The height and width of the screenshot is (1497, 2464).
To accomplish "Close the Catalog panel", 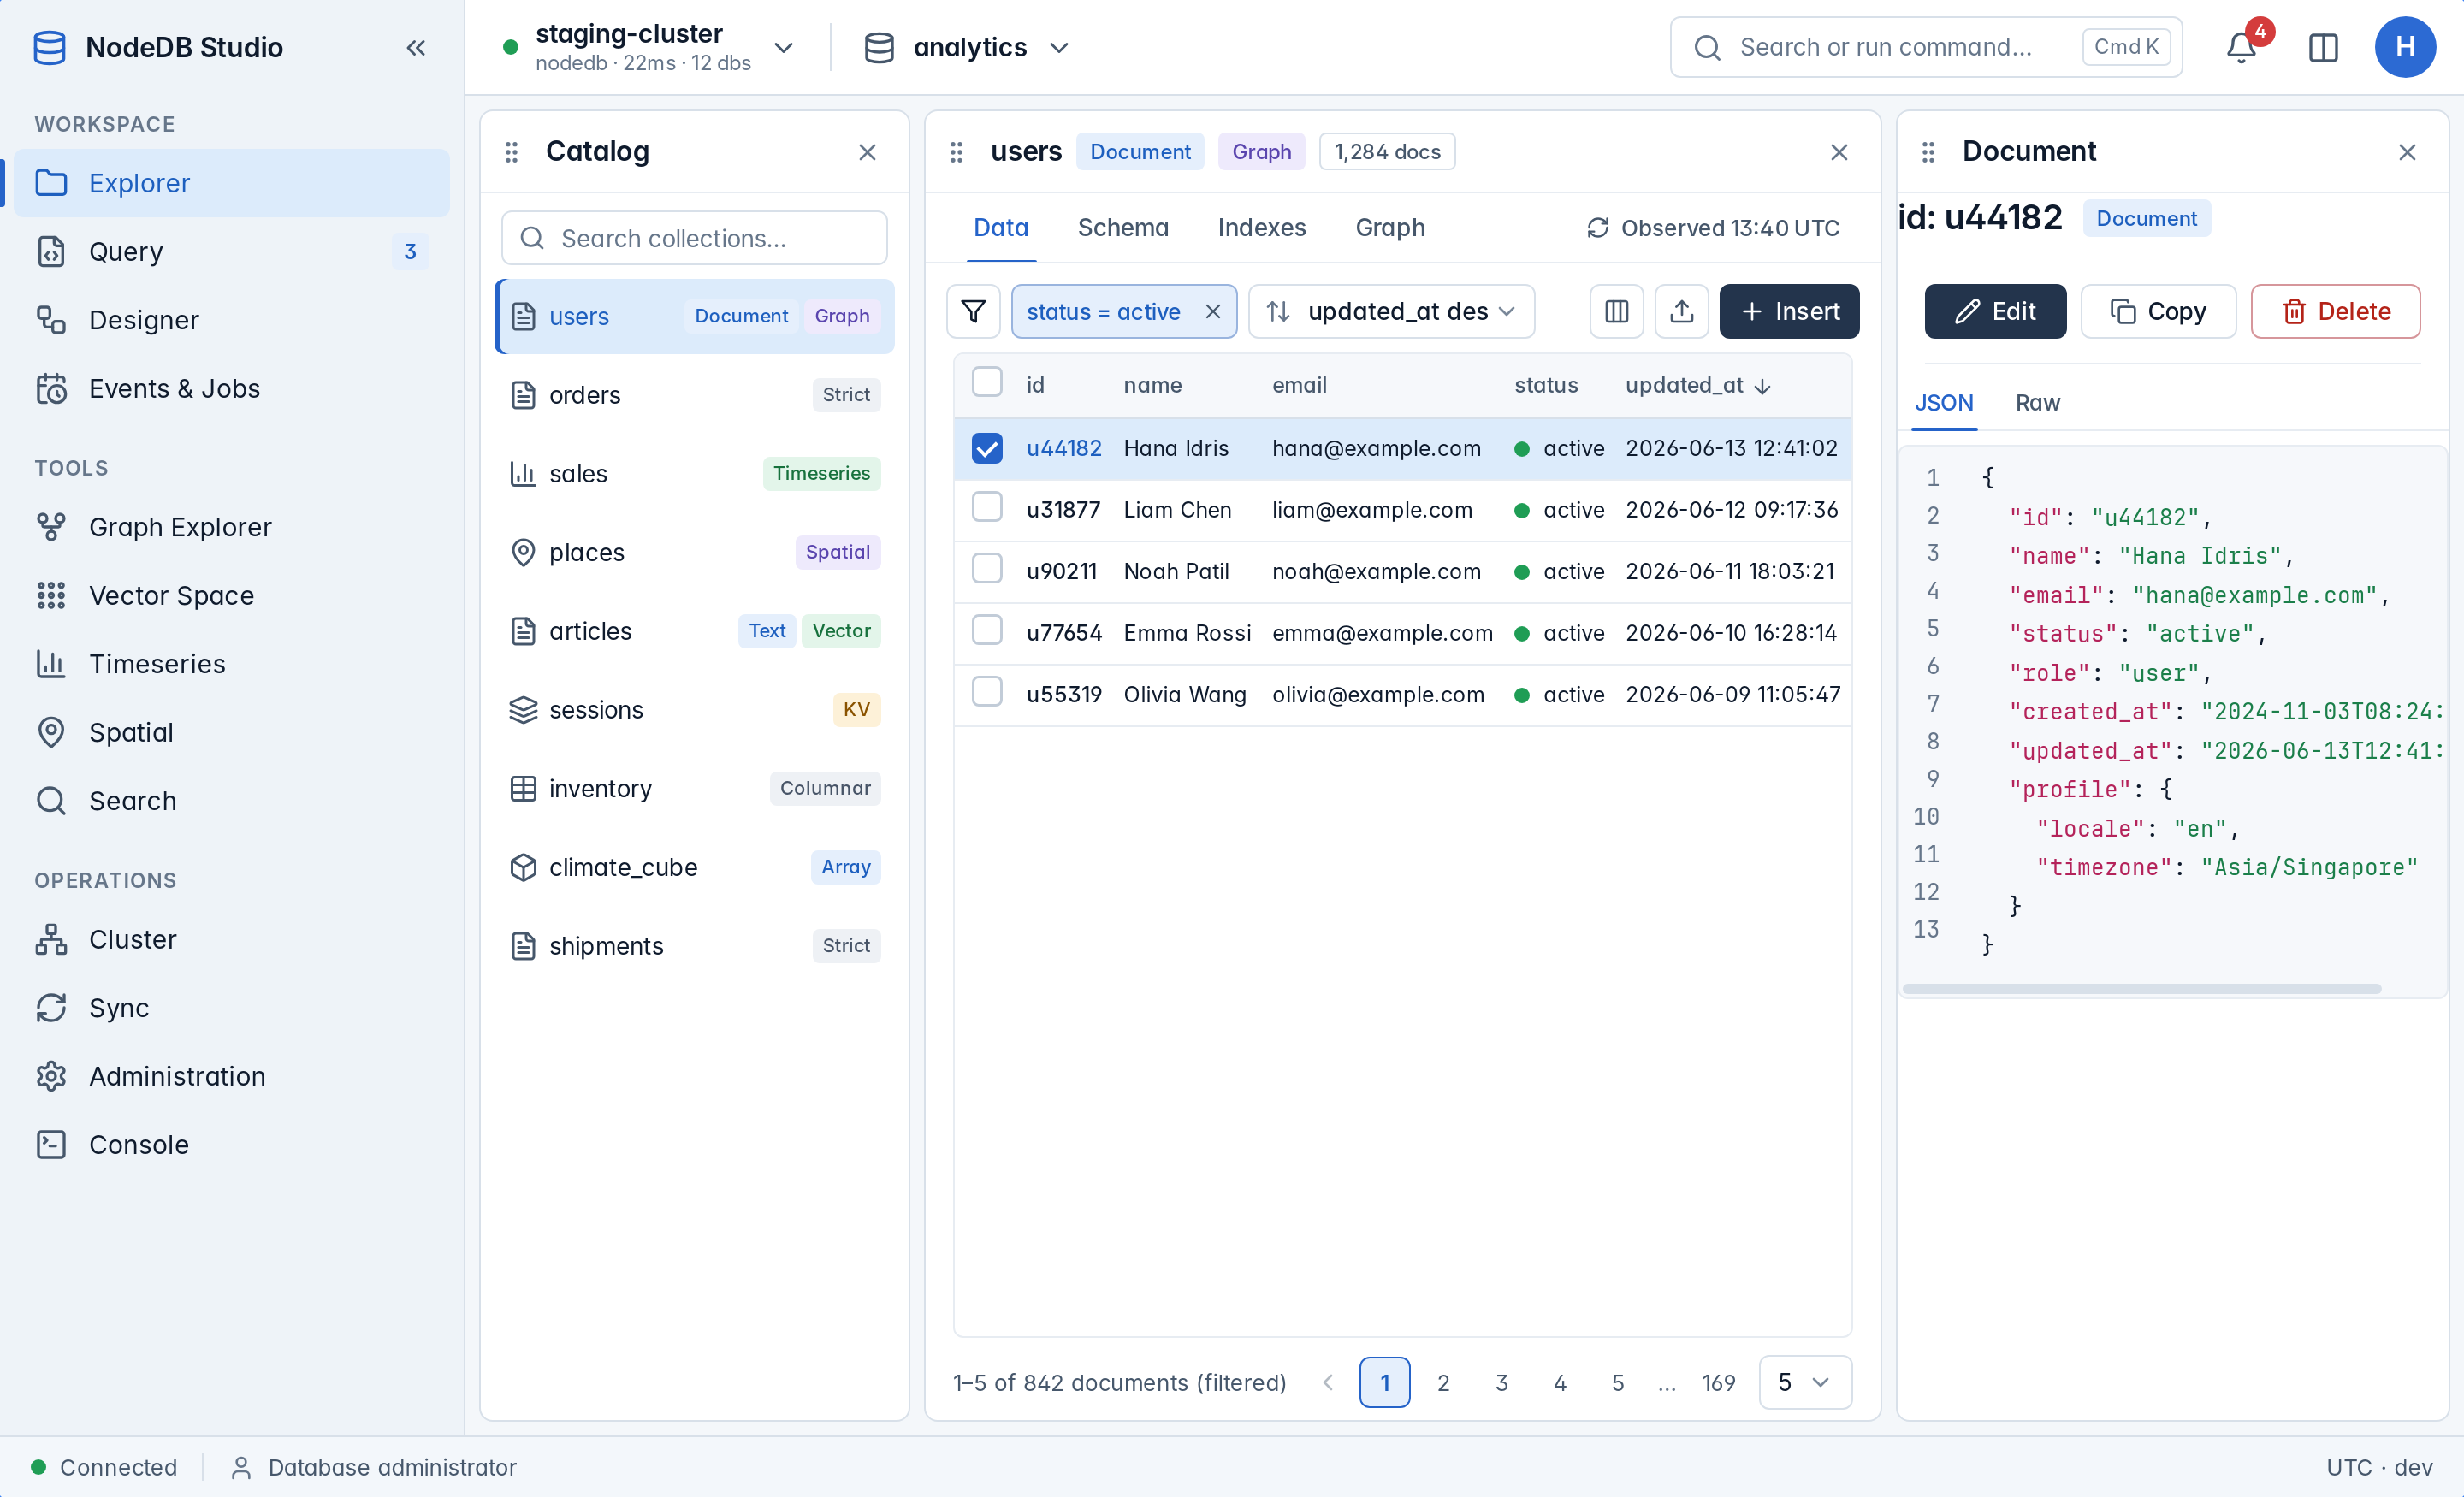I will (x=867, y=152).
